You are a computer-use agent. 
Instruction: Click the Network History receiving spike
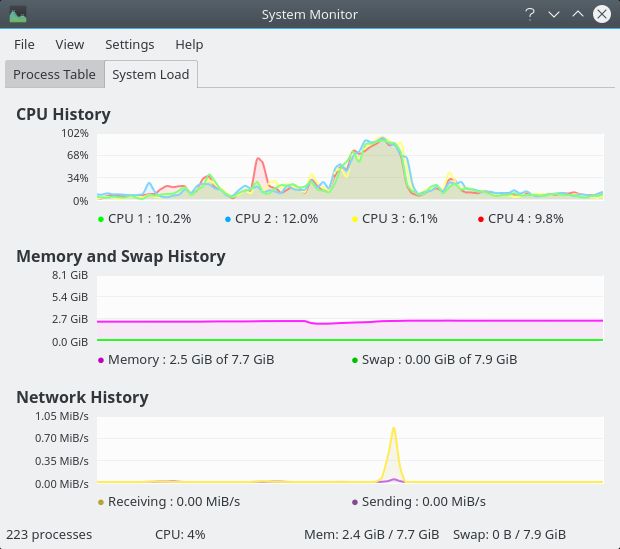tap(393, 429)
